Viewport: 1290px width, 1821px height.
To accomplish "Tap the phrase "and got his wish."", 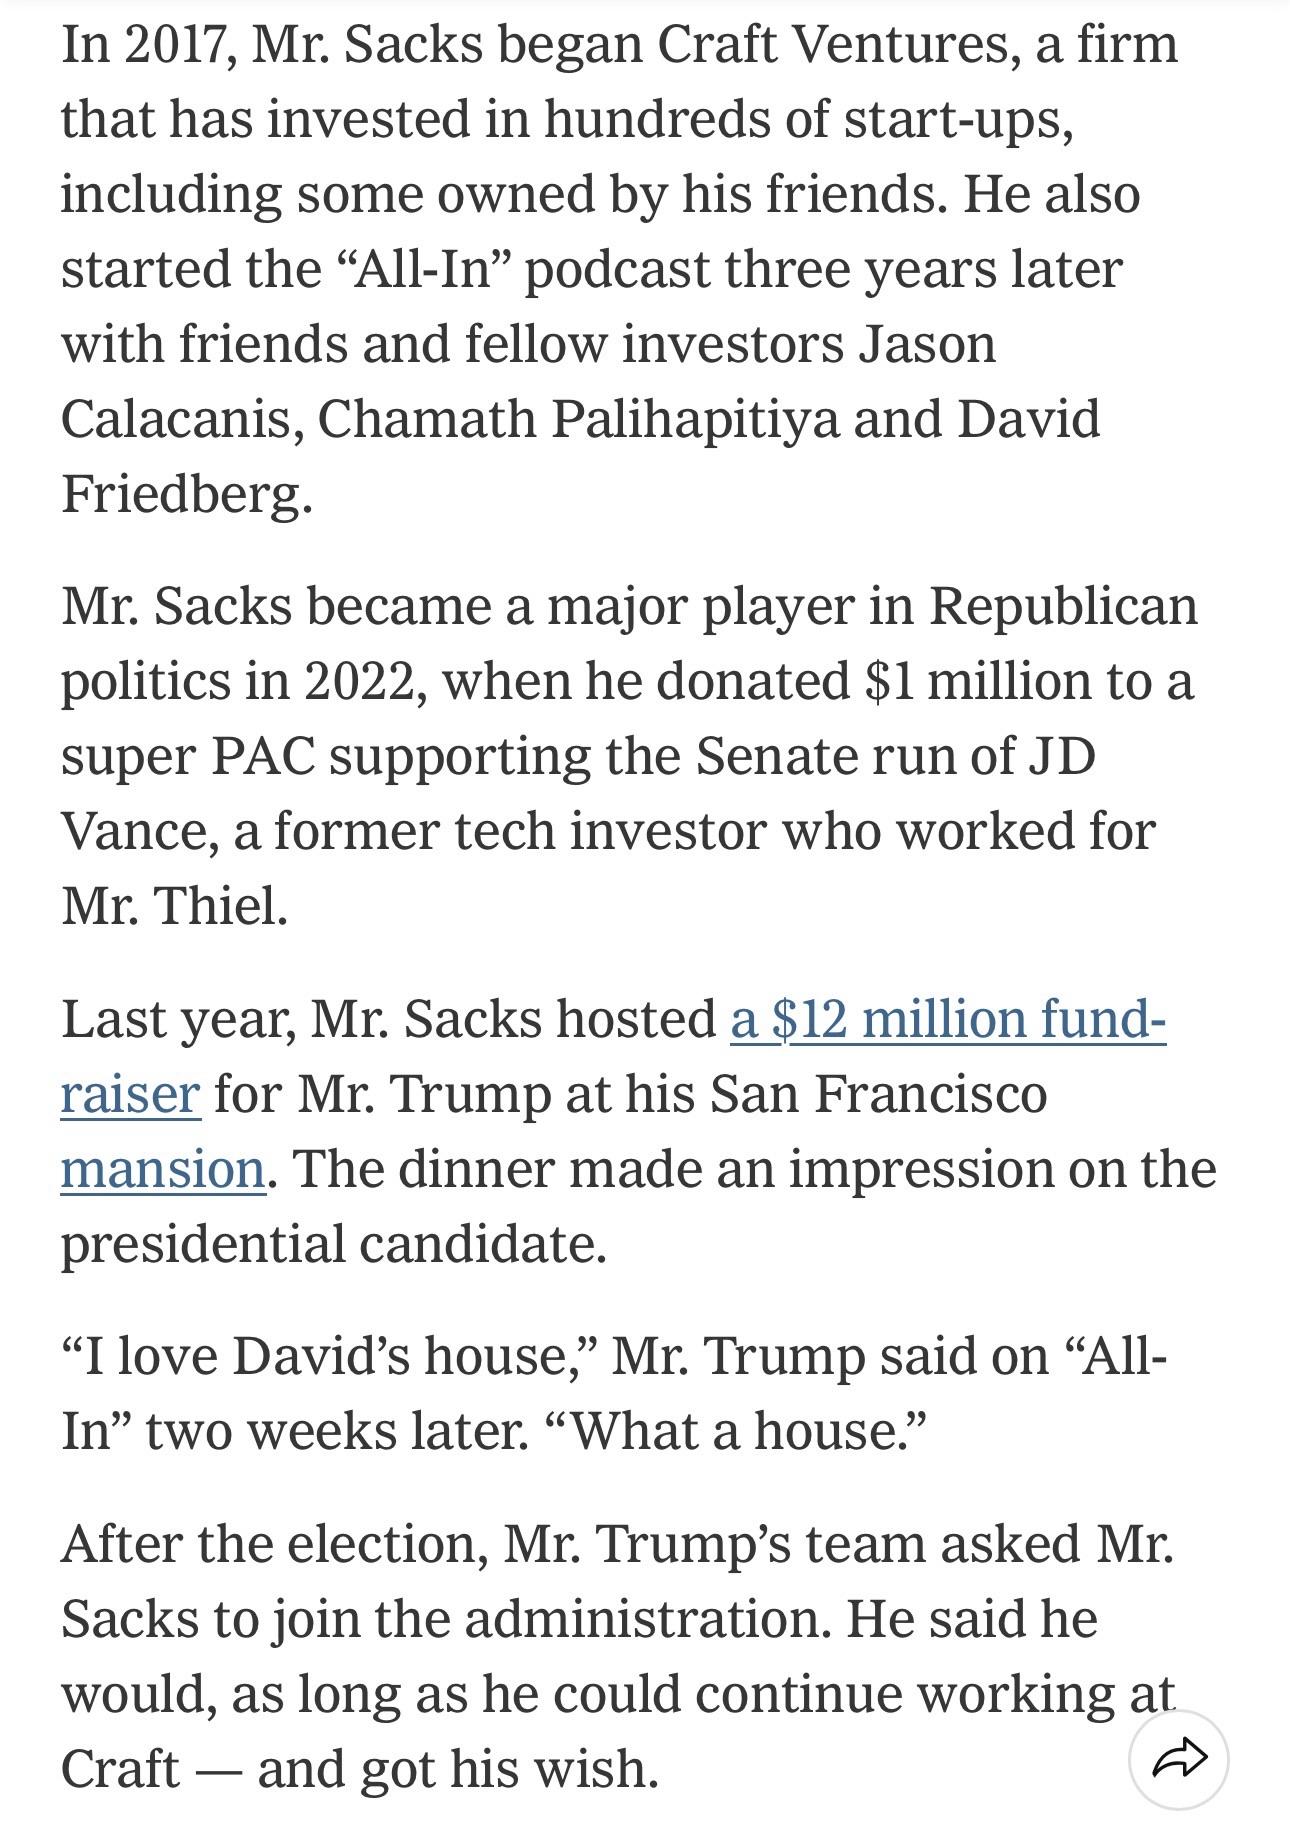I will pyautogui.click(x=458, y=1769).
